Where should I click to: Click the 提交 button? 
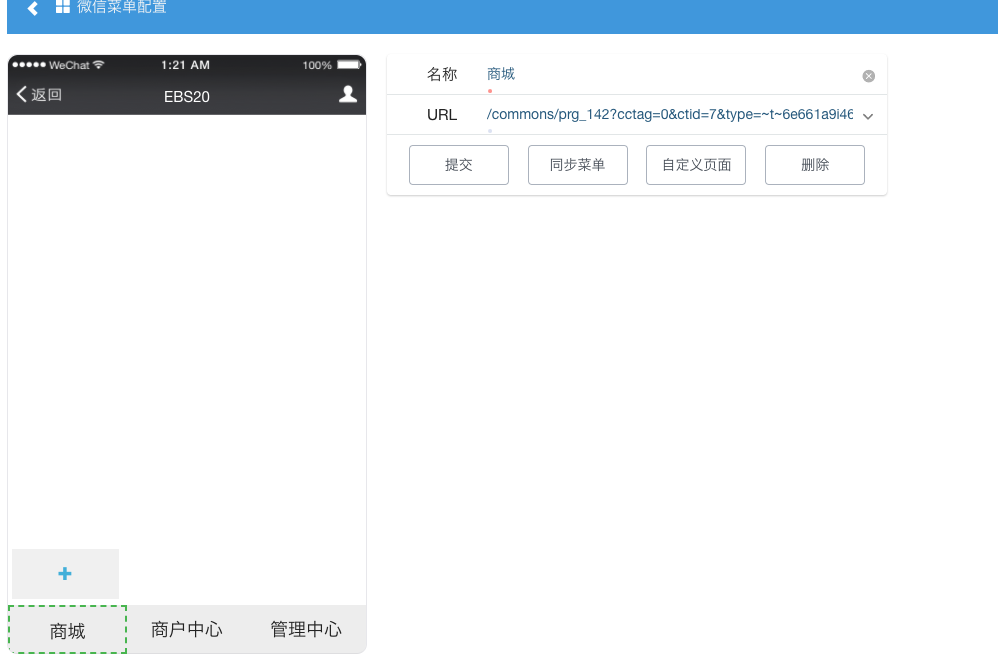pyautogui.click(x=459, y=165)
